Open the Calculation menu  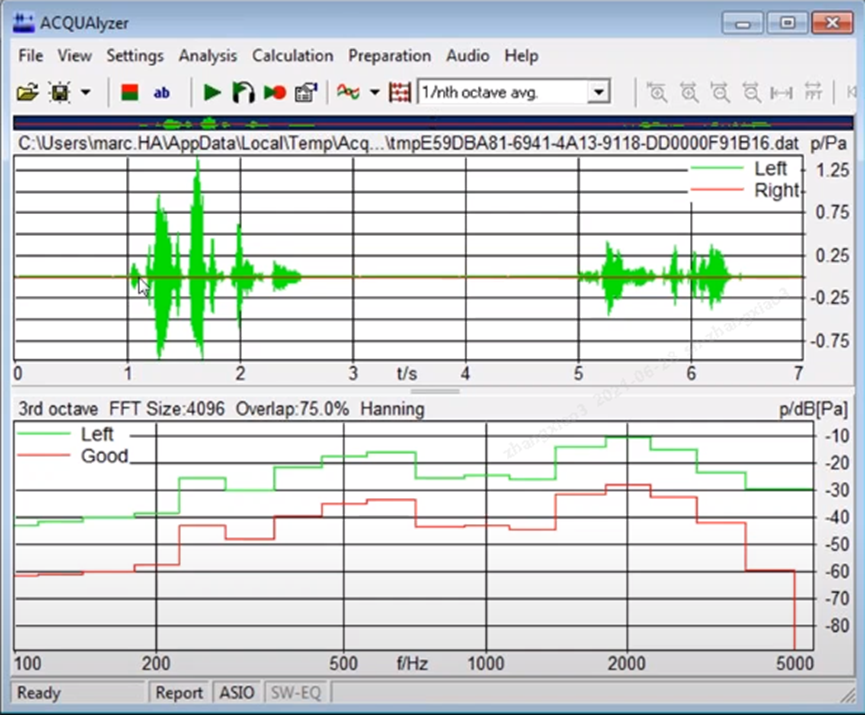[292, 56]
